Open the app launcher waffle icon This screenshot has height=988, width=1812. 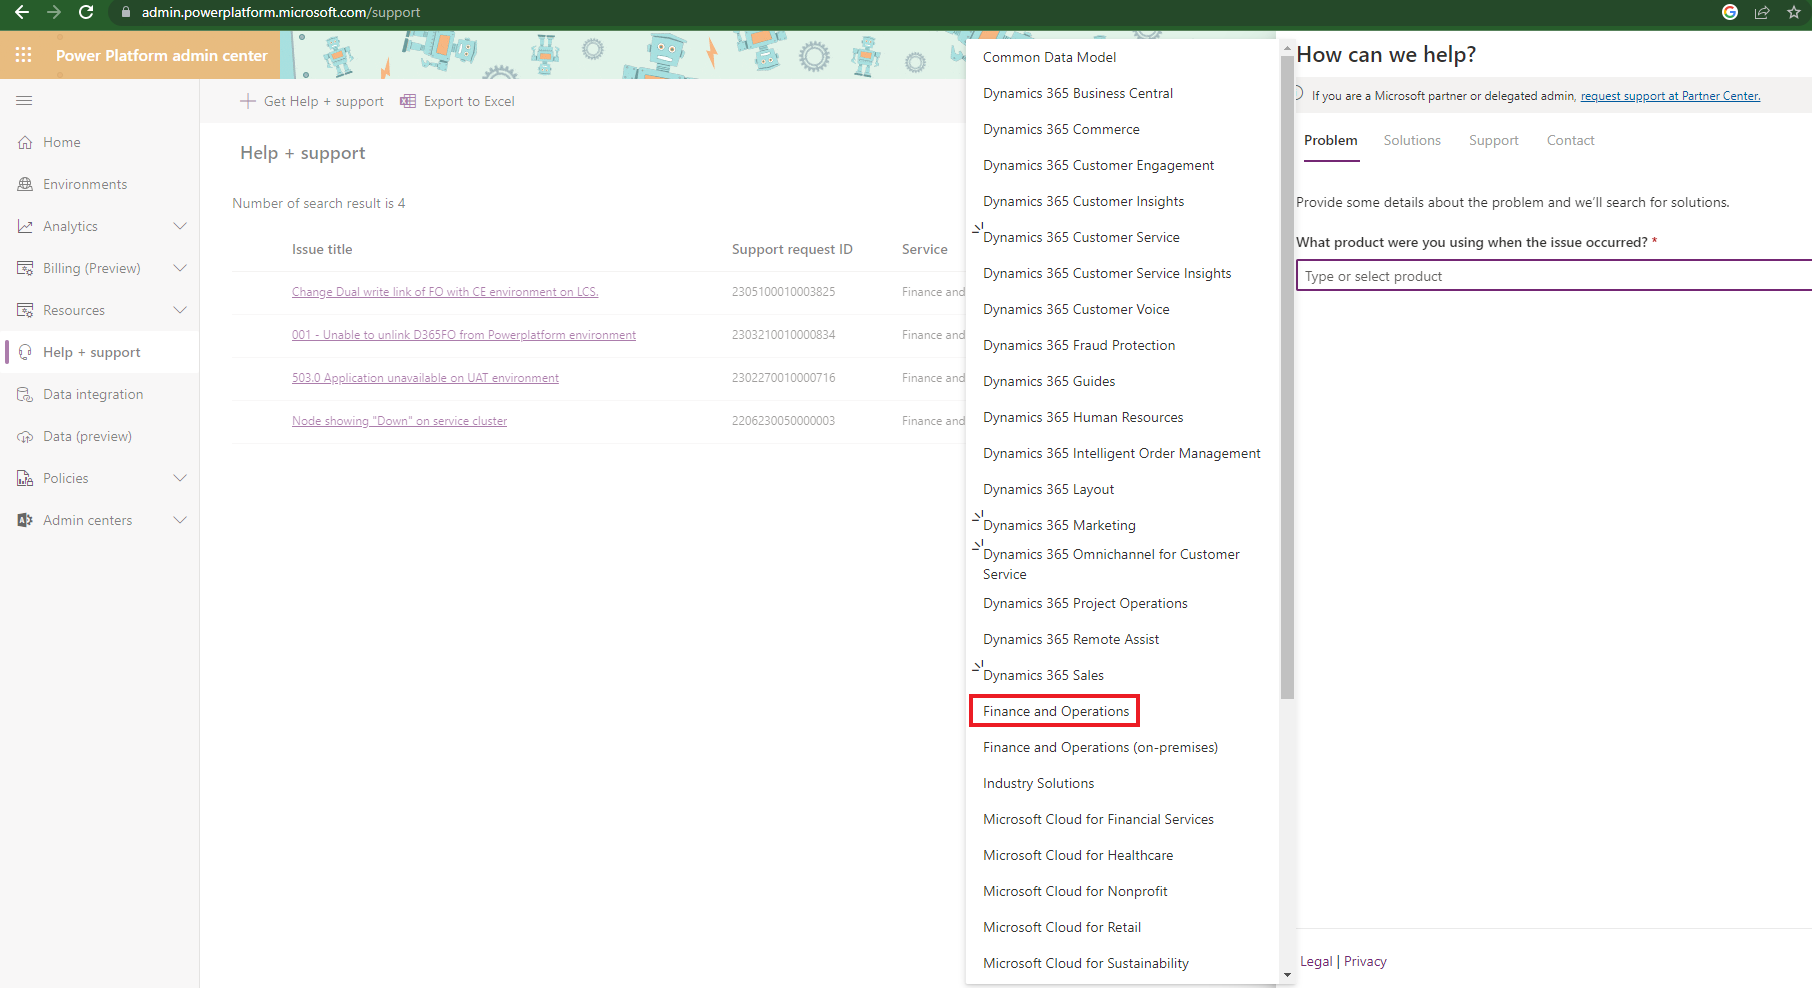(24, 55)
